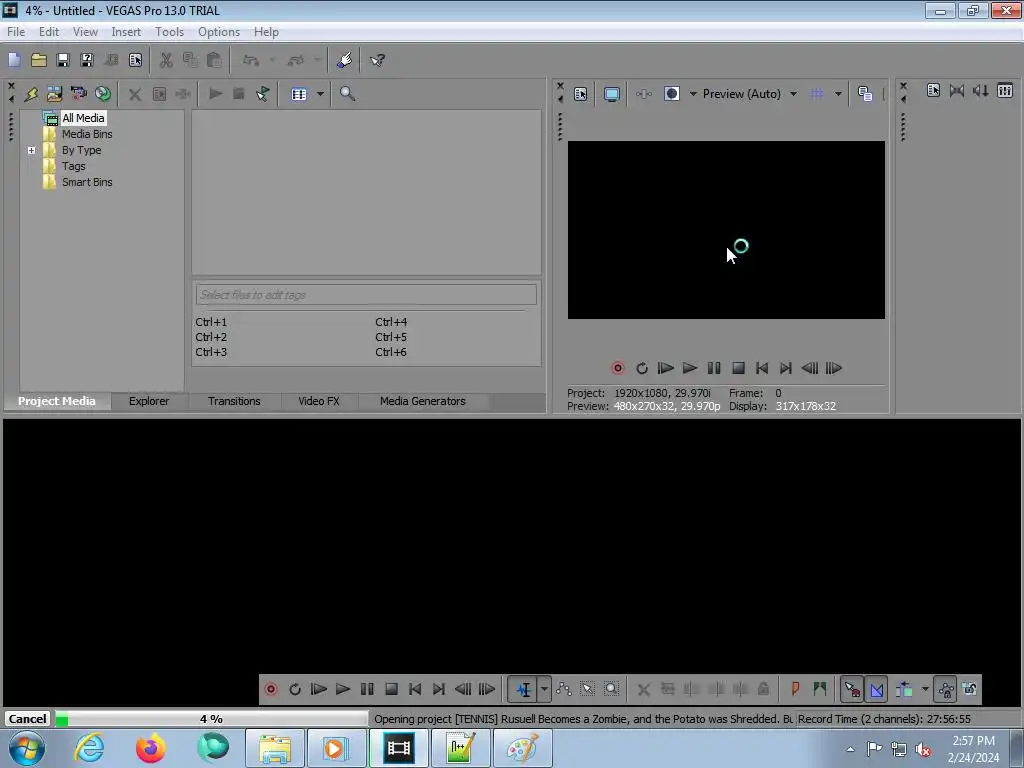Toggle Loop Playback in preview transport
The height and width of the screenshot is (768, 1024).
point(642,368)
